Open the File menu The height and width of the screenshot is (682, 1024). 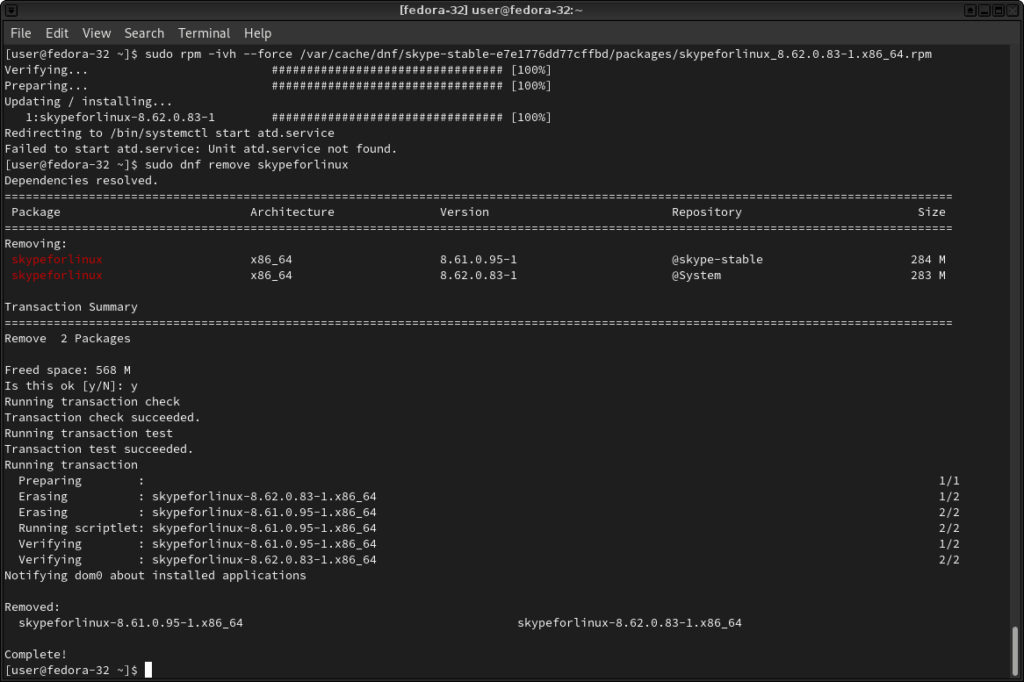tap(21, 33)
